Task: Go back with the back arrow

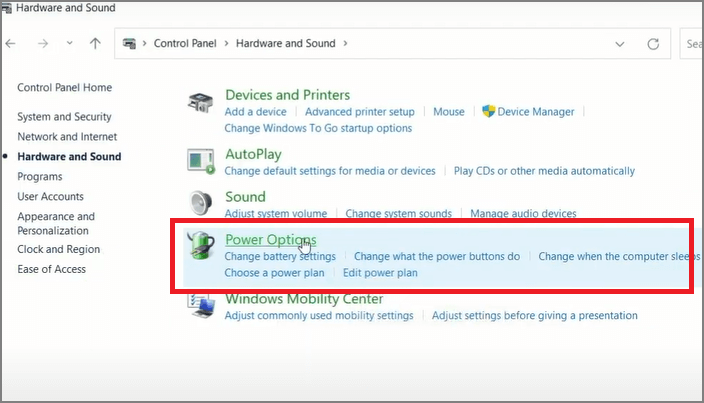Action: point(10,44)
